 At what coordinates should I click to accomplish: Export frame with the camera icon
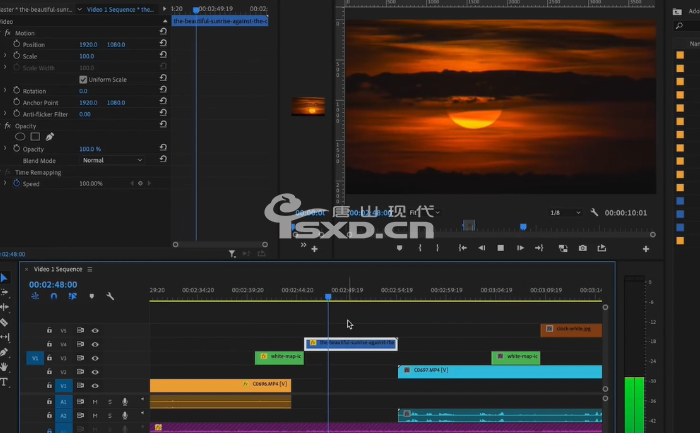[x=583, y=248]
